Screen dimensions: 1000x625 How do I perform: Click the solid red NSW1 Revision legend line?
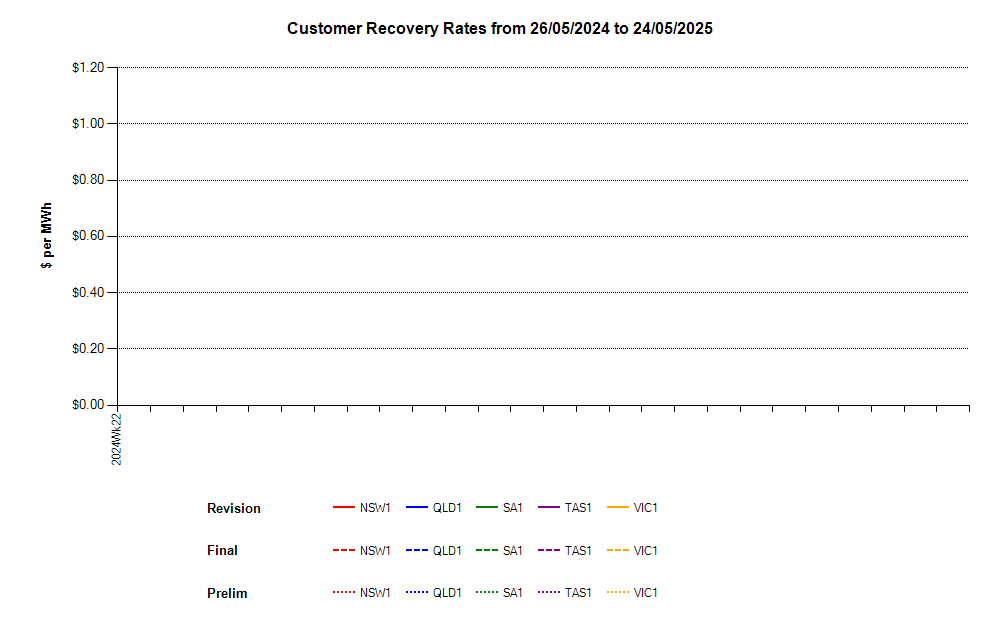tap(344, 508)
